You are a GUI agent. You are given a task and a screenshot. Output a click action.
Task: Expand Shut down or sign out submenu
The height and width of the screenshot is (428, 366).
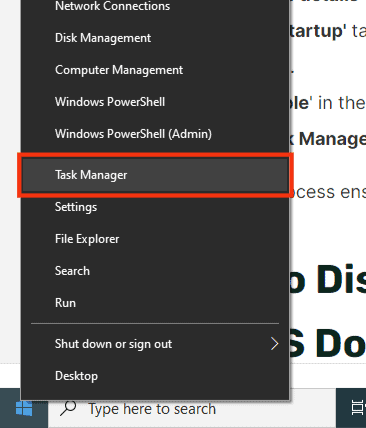155,344
